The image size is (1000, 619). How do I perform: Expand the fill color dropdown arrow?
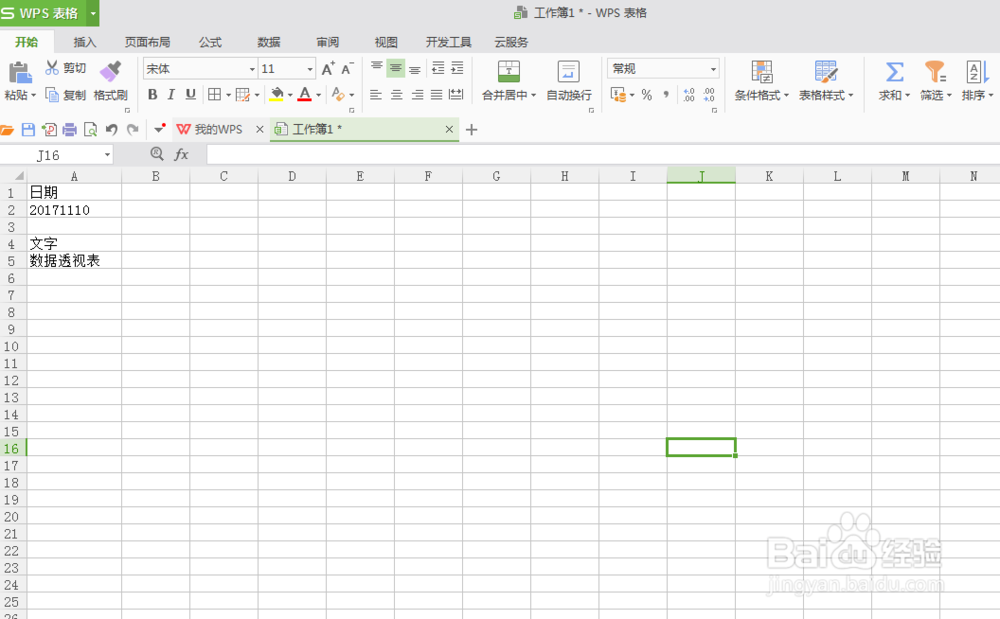290,96
